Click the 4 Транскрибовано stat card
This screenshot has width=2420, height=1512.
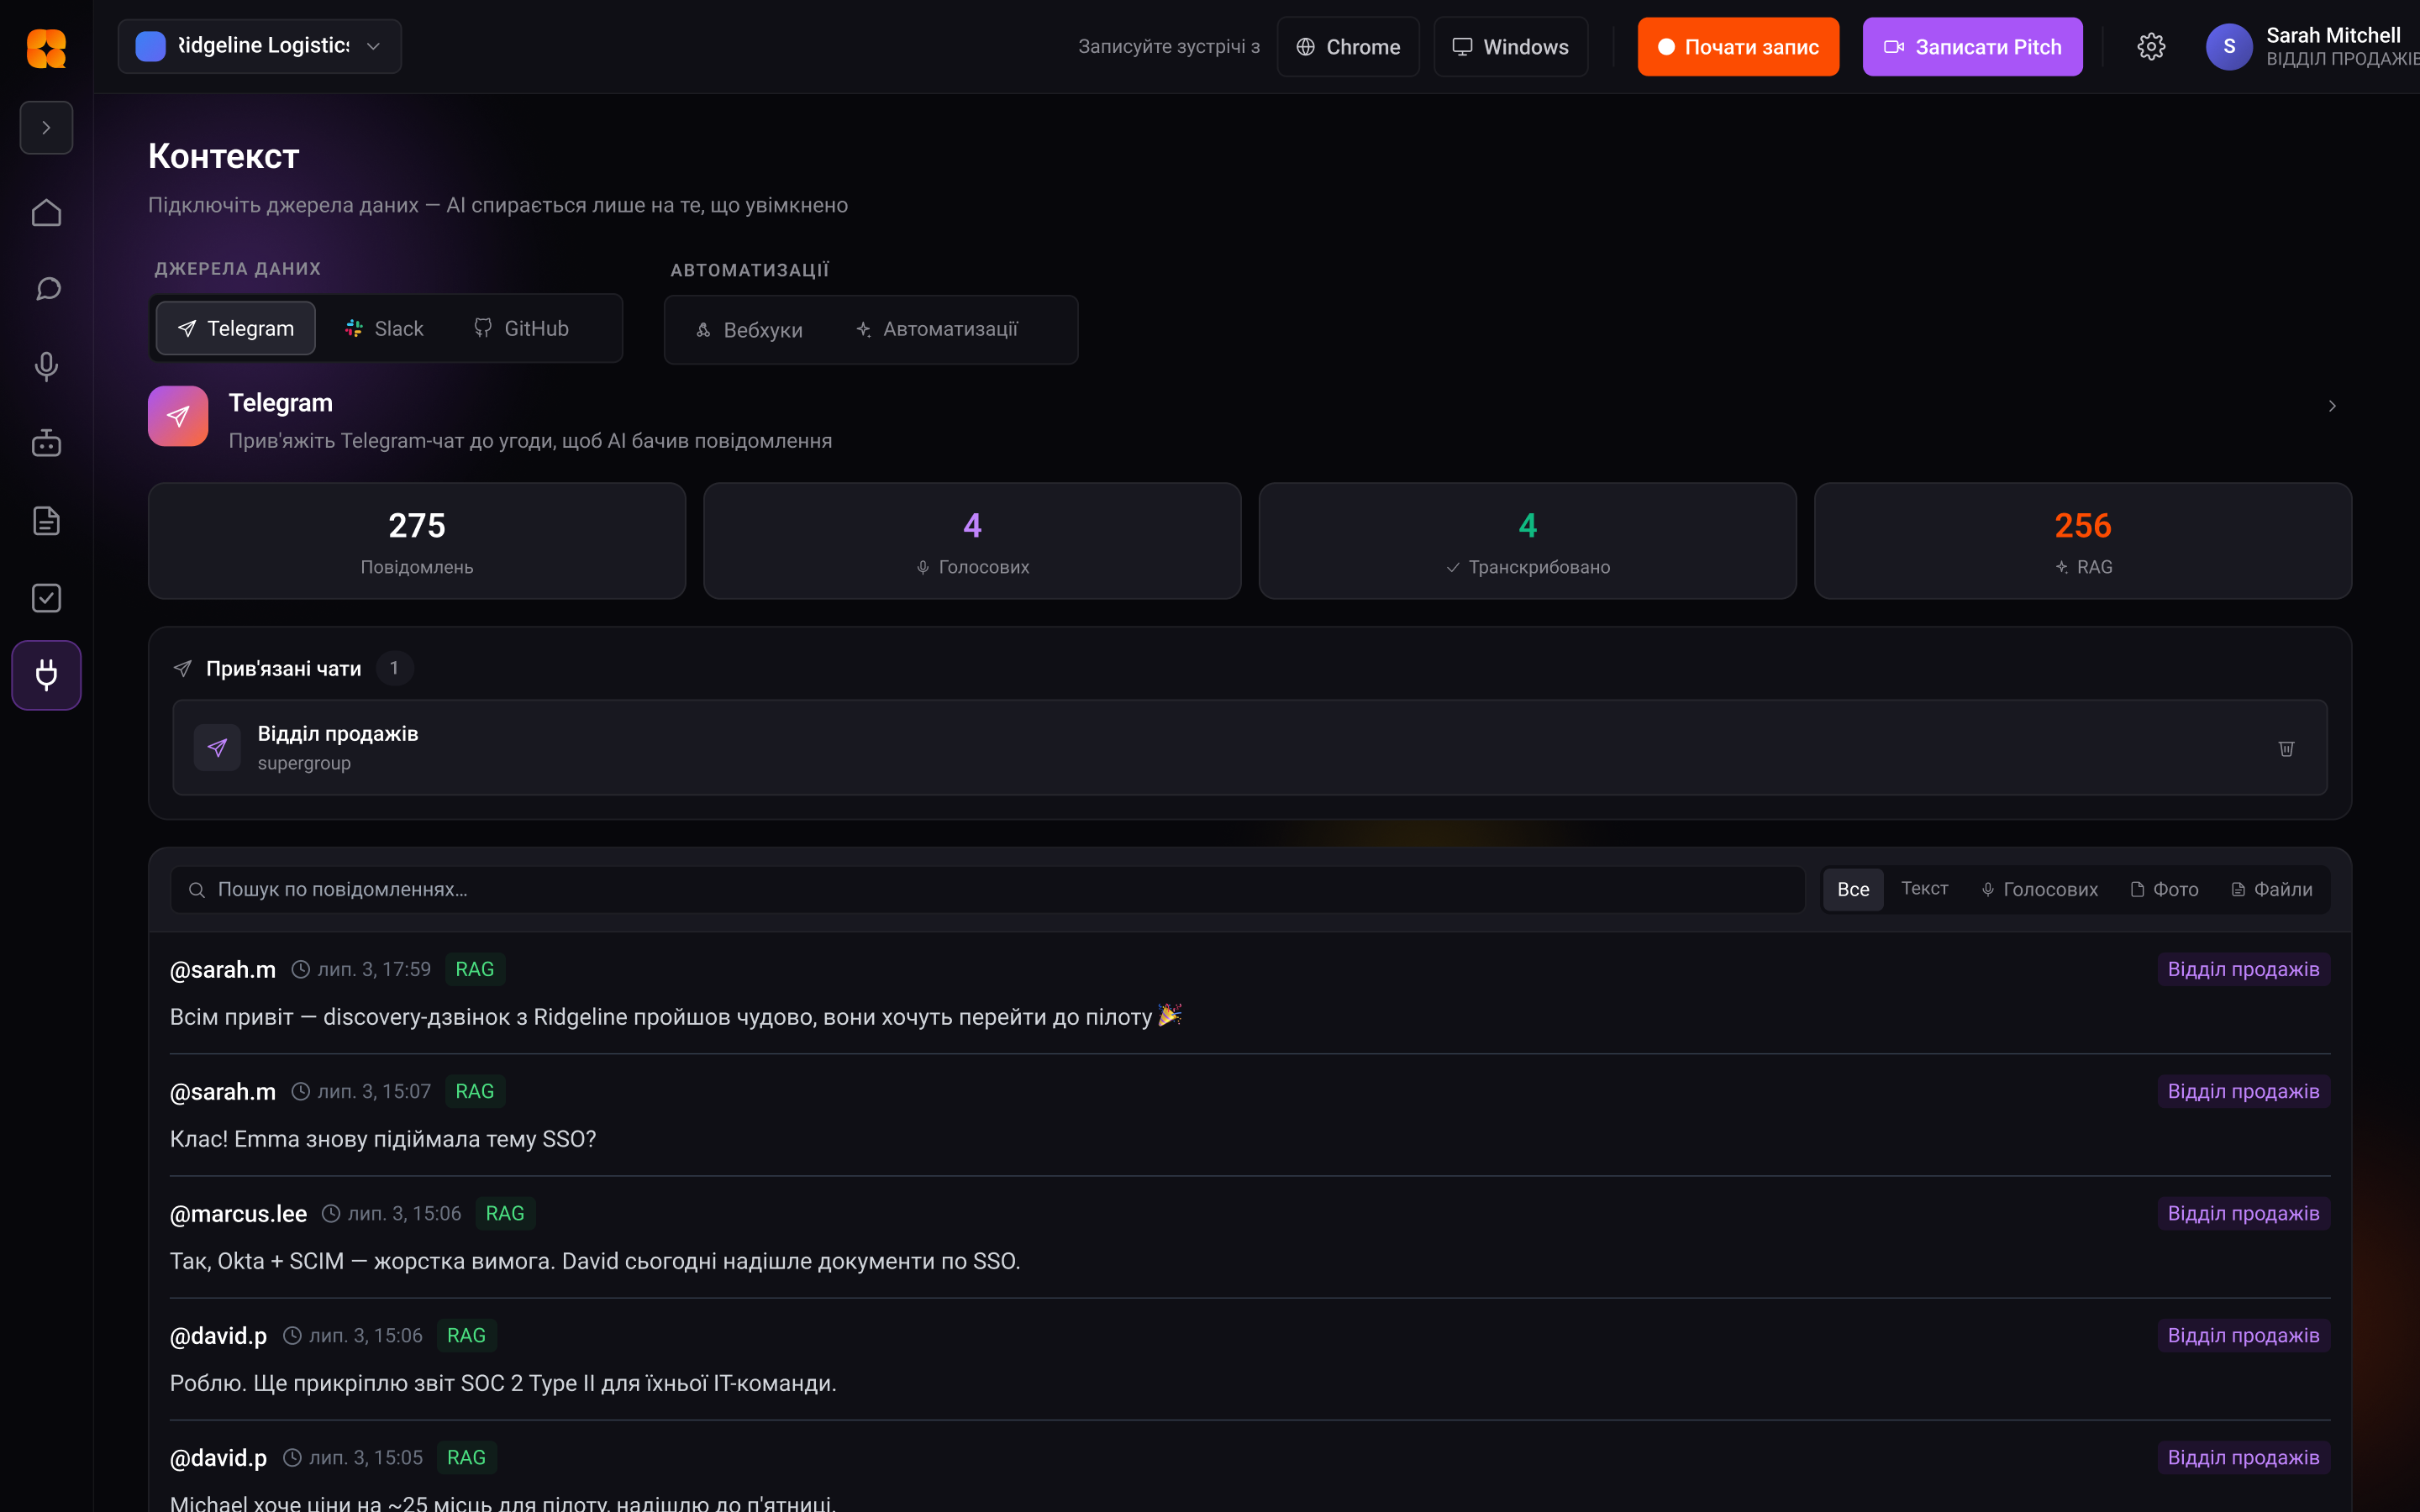1527,541
